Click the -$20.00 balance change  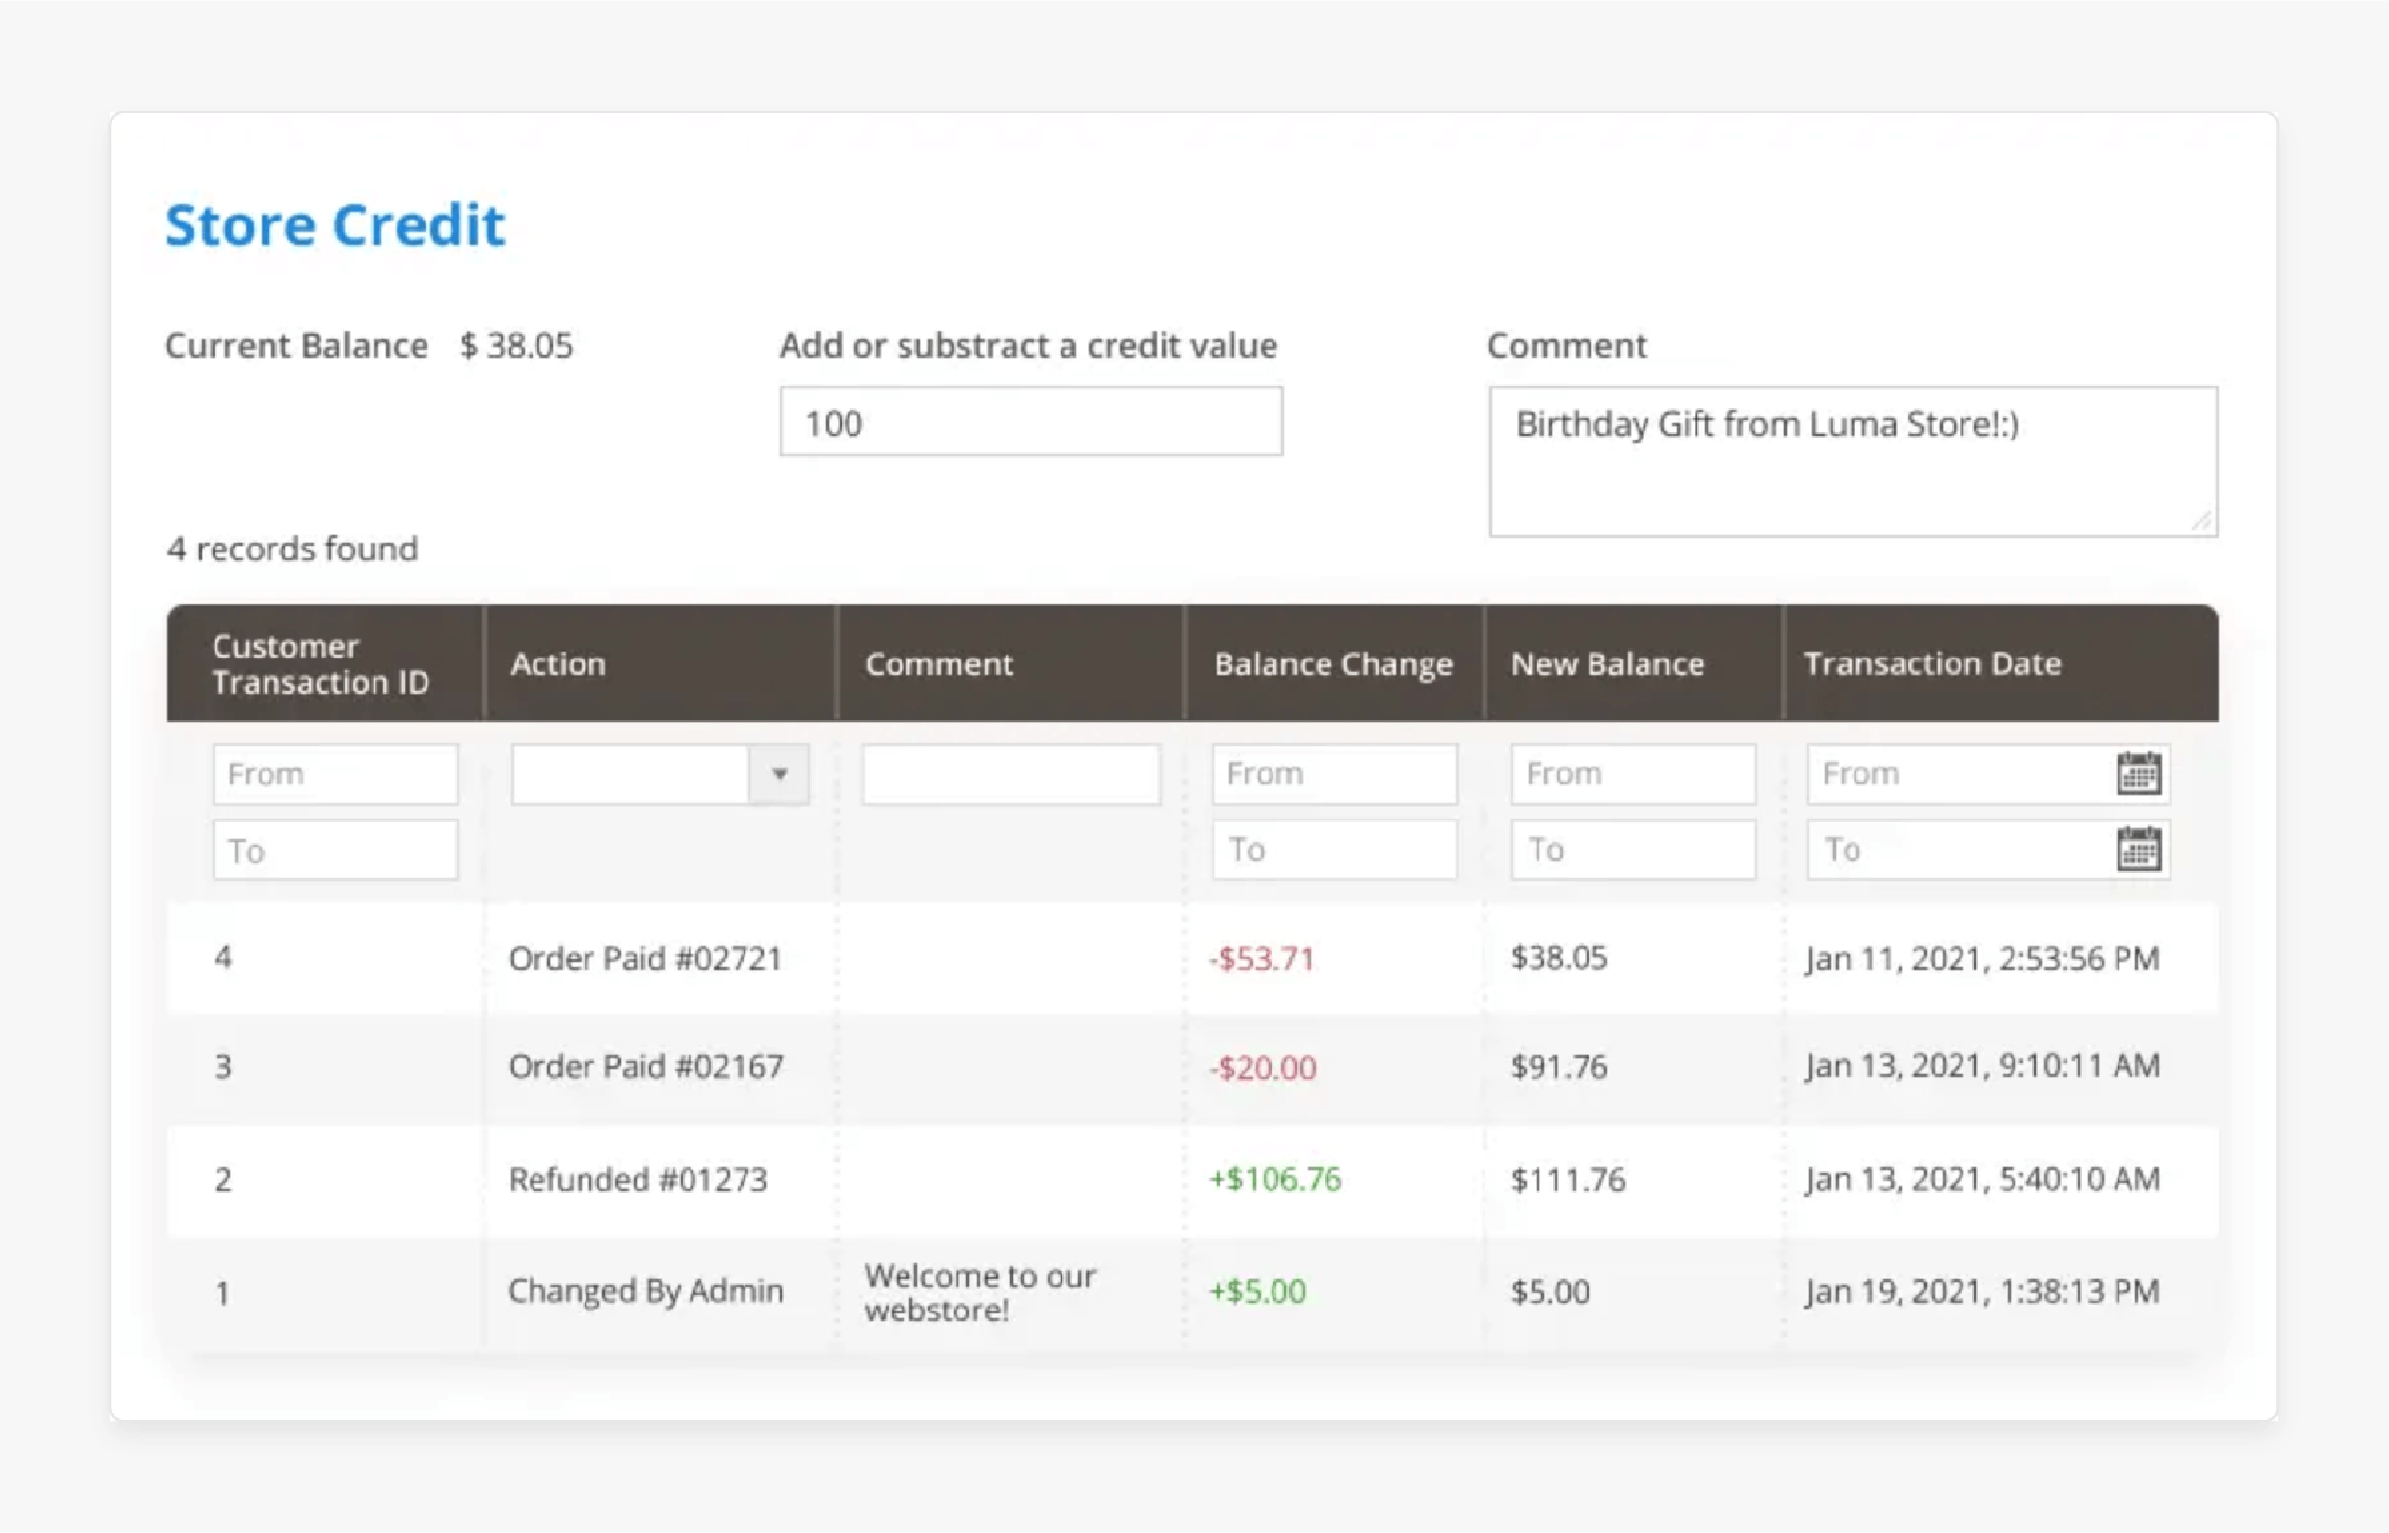[1262, 1067]
